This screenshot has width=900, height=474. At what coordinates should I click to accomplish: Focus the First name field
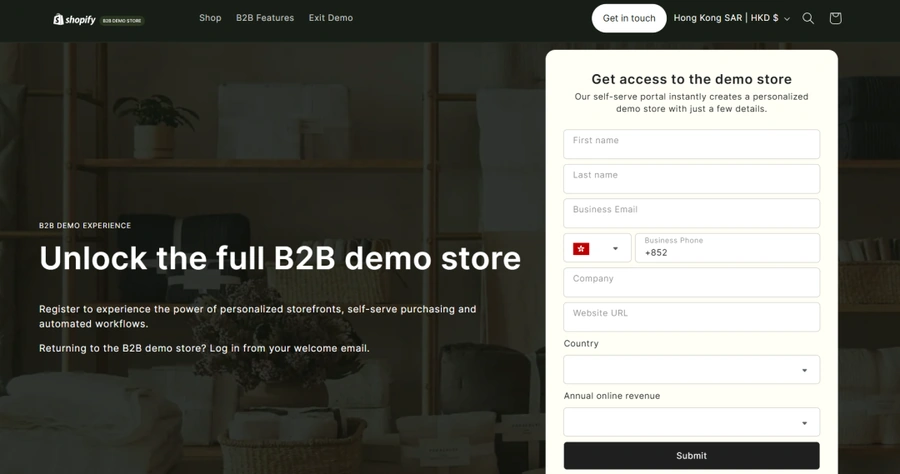[692, 144]
